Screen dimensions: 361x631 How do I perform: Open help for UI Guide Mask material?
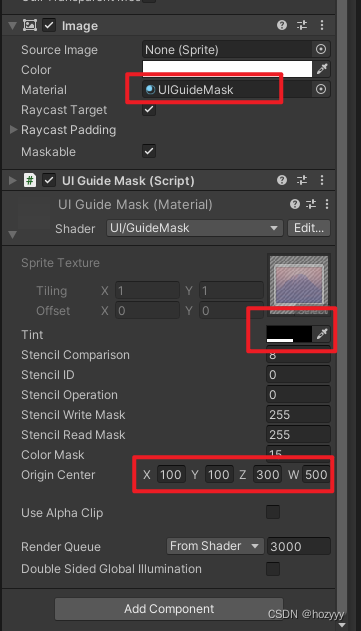click(x=295, y=204)
